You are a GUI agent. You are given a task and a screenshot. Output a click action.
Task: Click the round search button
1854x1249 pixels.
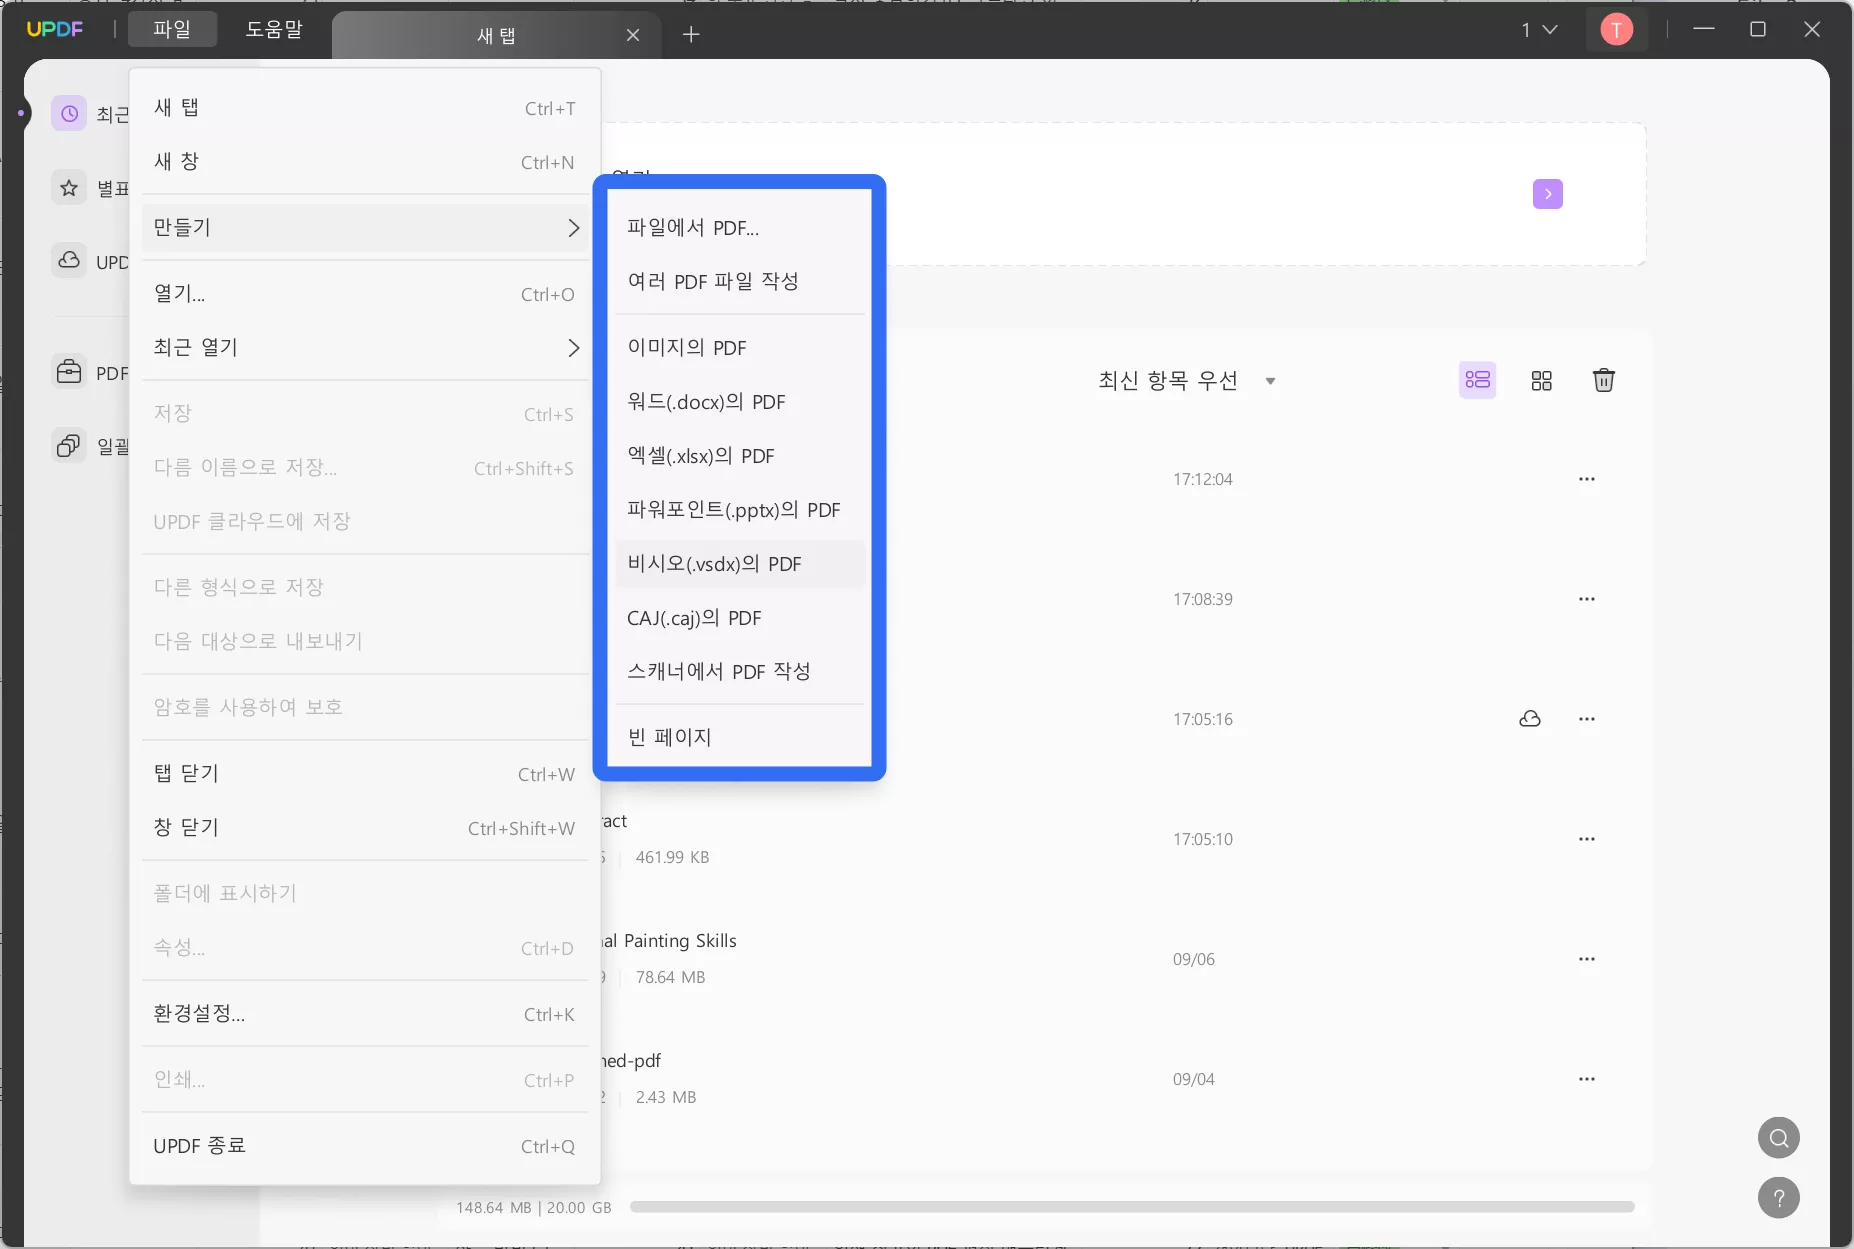1779,1138
